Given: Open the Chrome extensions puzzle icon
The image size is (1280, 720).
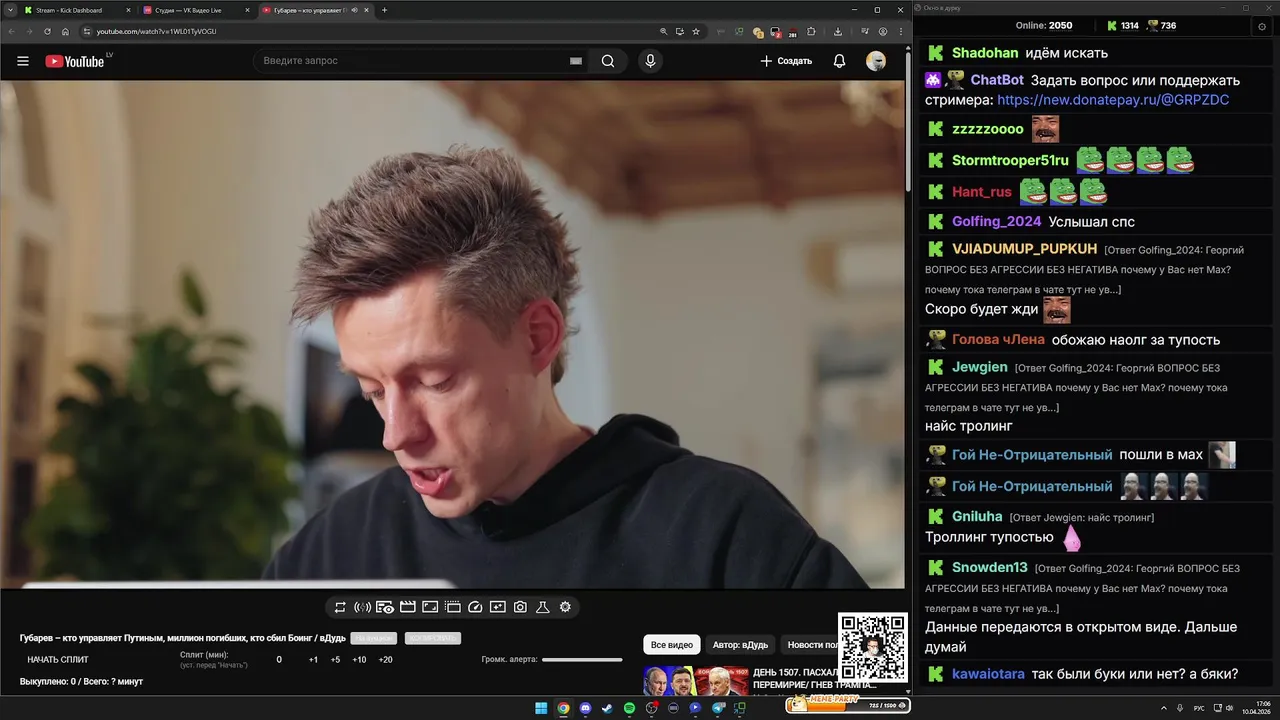Looking at the screenshot, I should pyautogui.click(x=811, y=31).
